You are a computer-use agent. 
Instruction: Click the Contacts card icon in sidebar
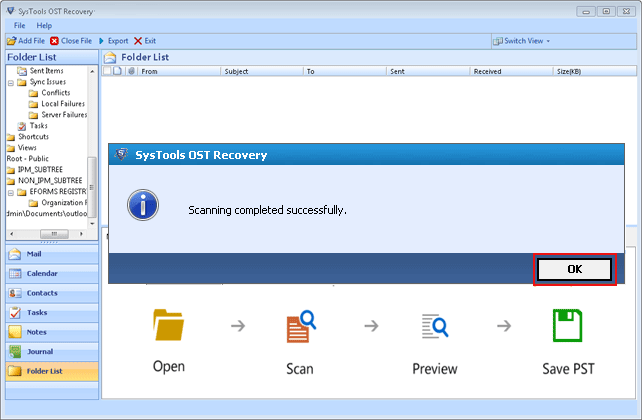point(15,293)
